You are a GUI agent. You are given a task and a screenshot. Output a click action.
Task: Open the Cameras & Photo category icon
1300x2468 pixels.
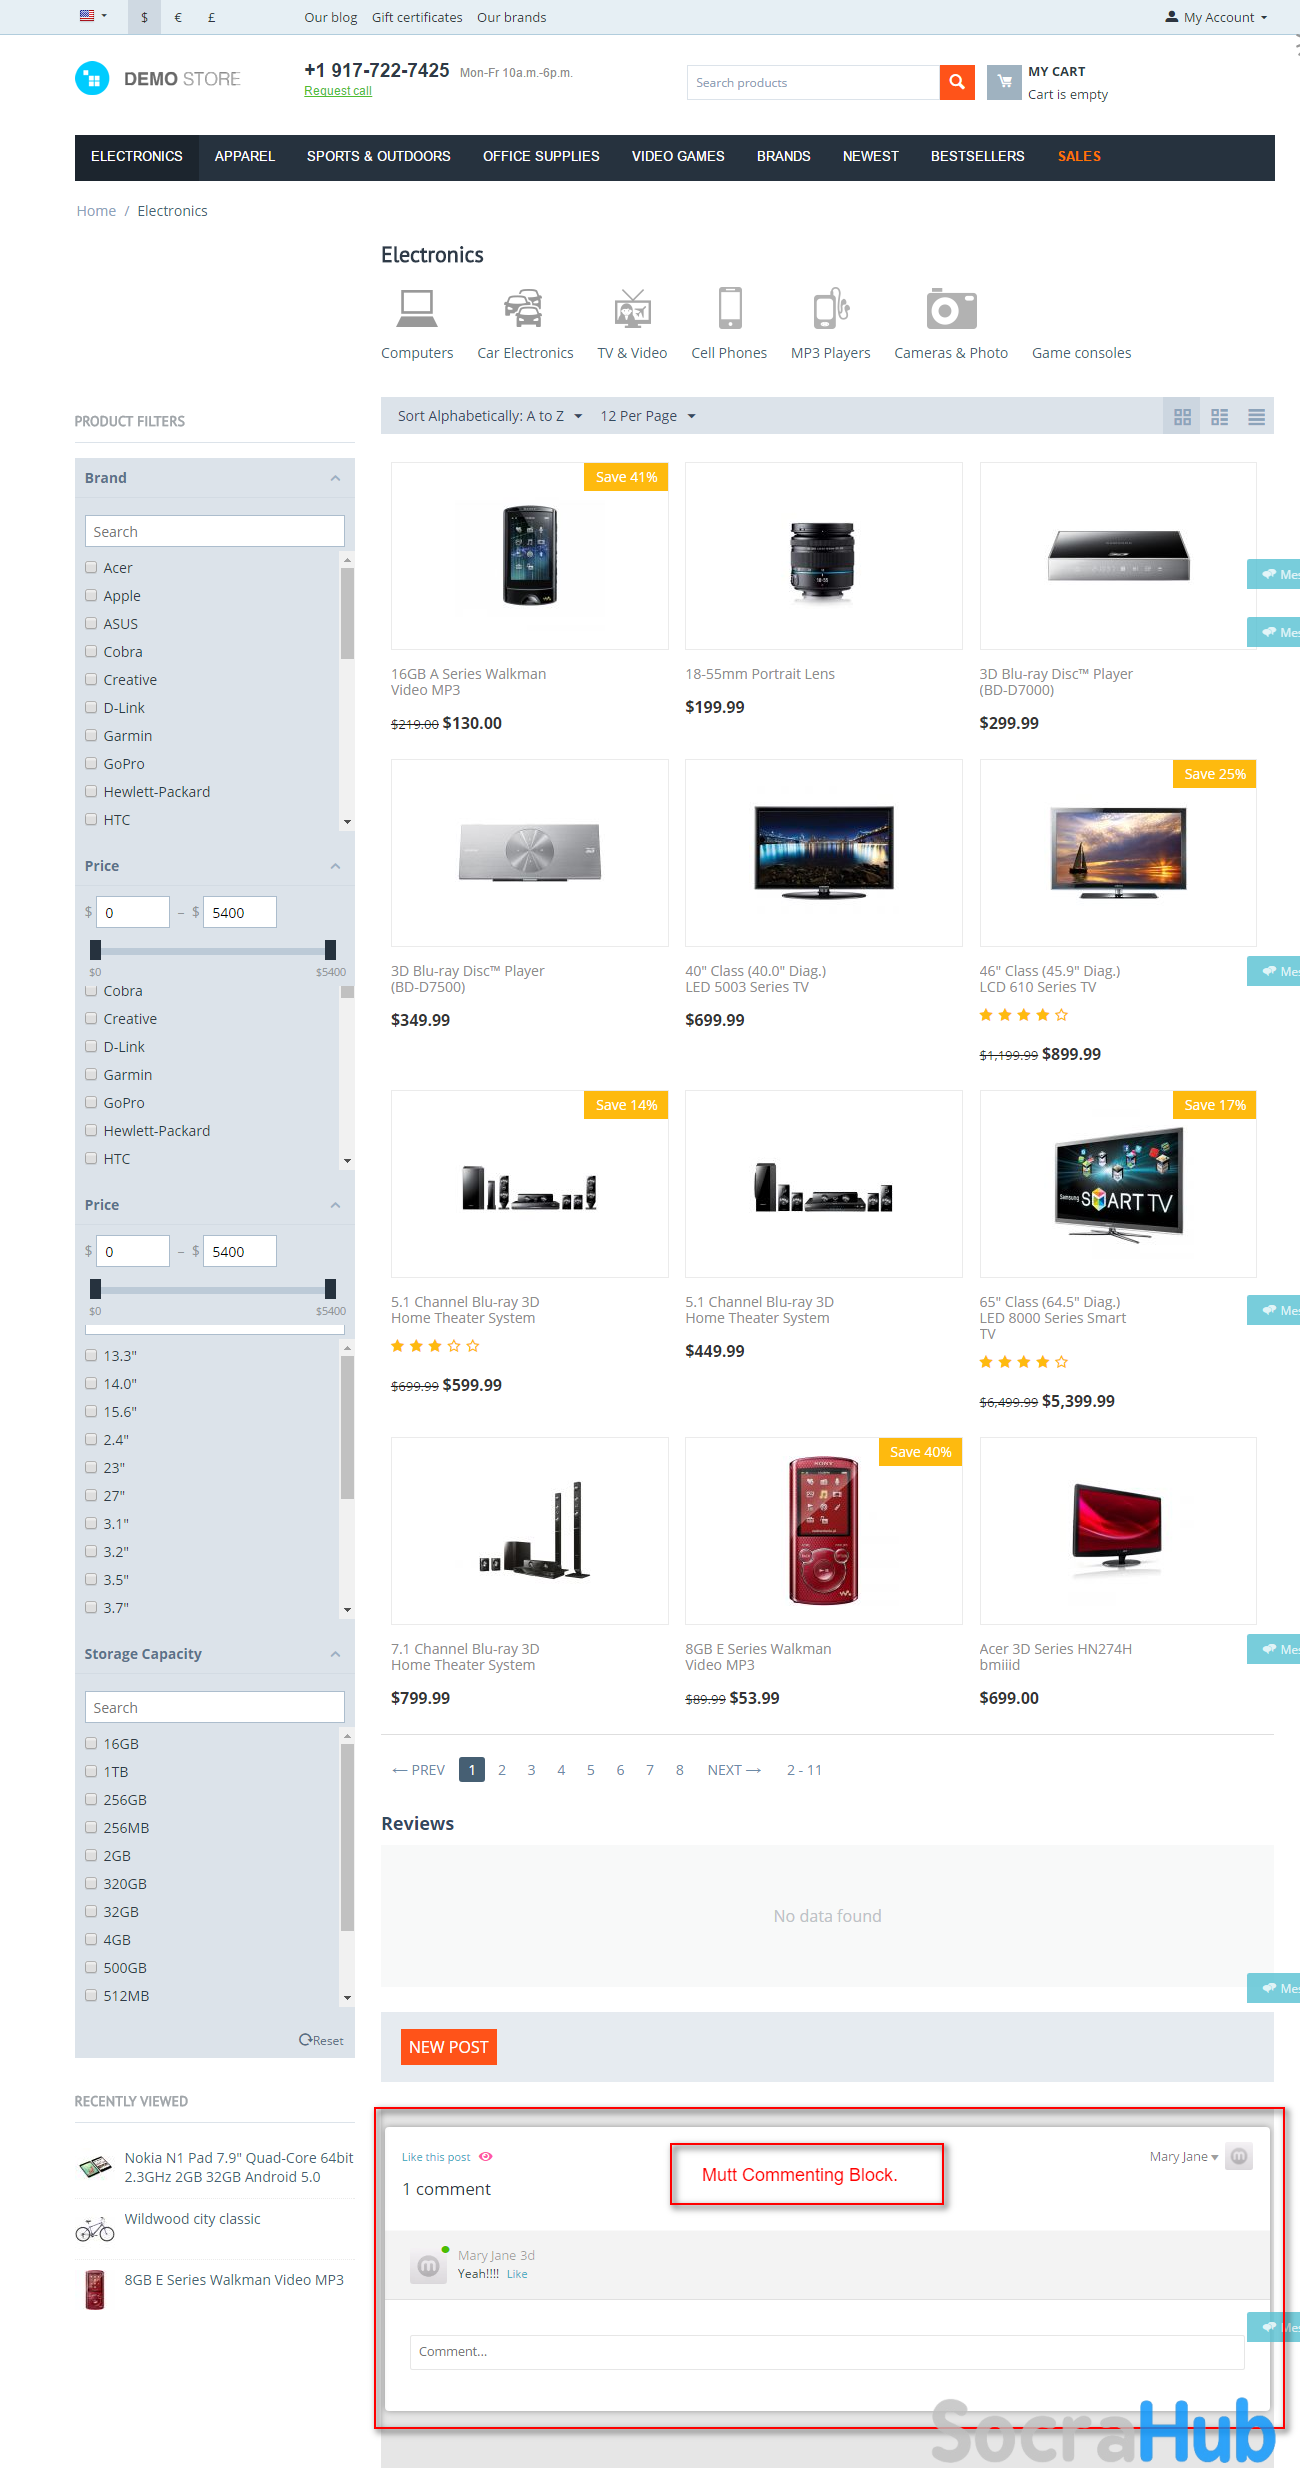click(950, 309)
